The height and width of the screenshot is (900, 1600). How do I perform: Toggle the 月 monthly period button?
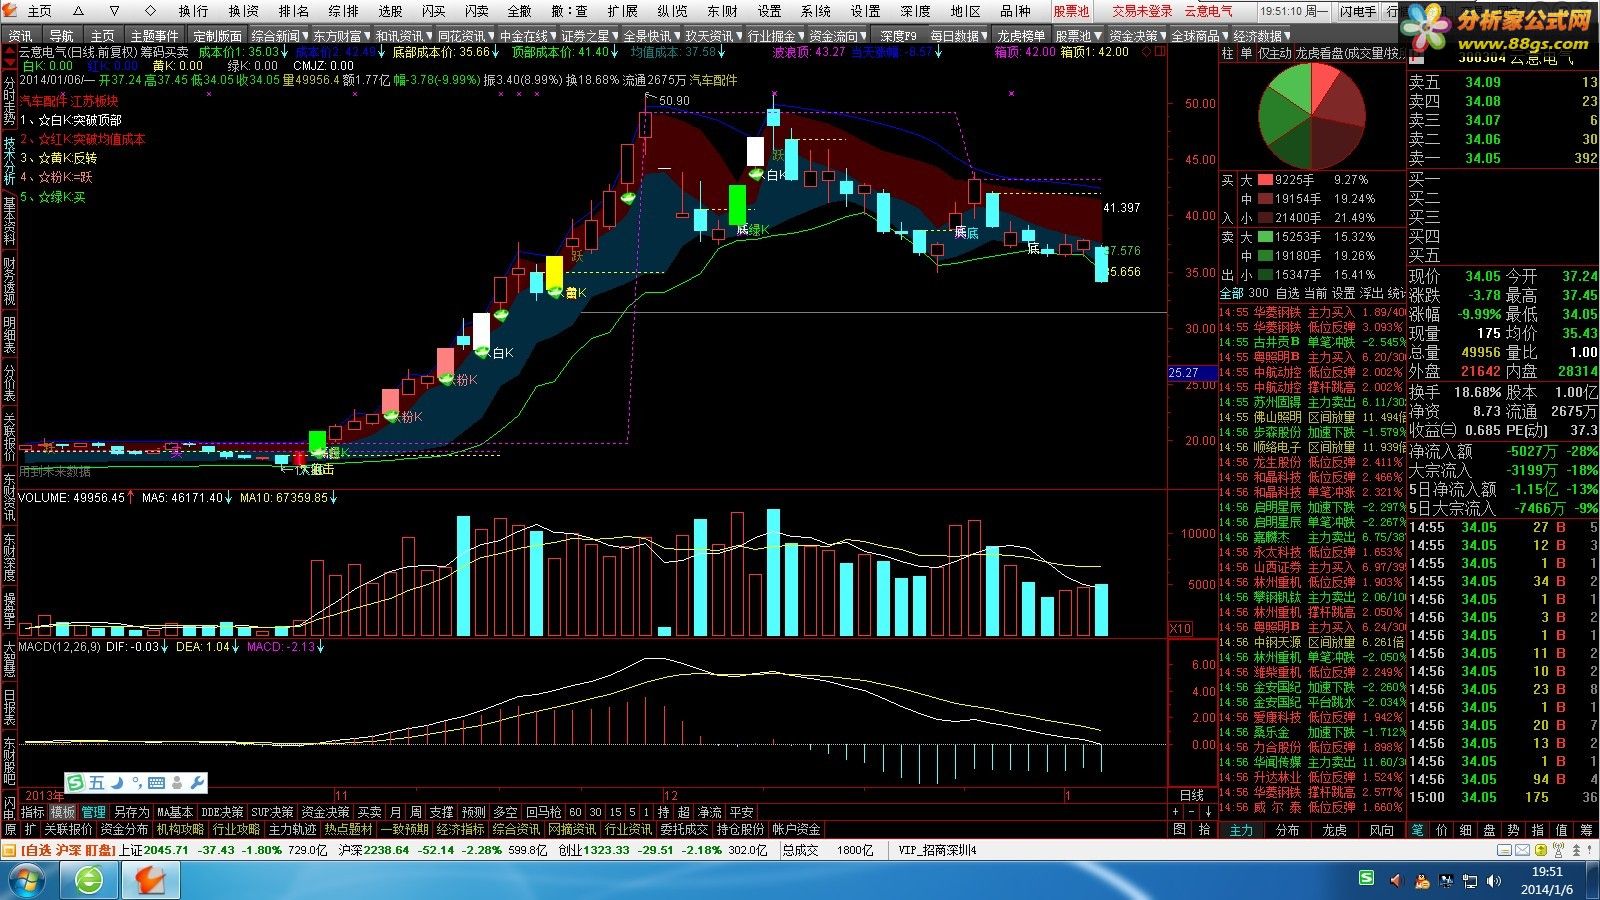(395, 812)
